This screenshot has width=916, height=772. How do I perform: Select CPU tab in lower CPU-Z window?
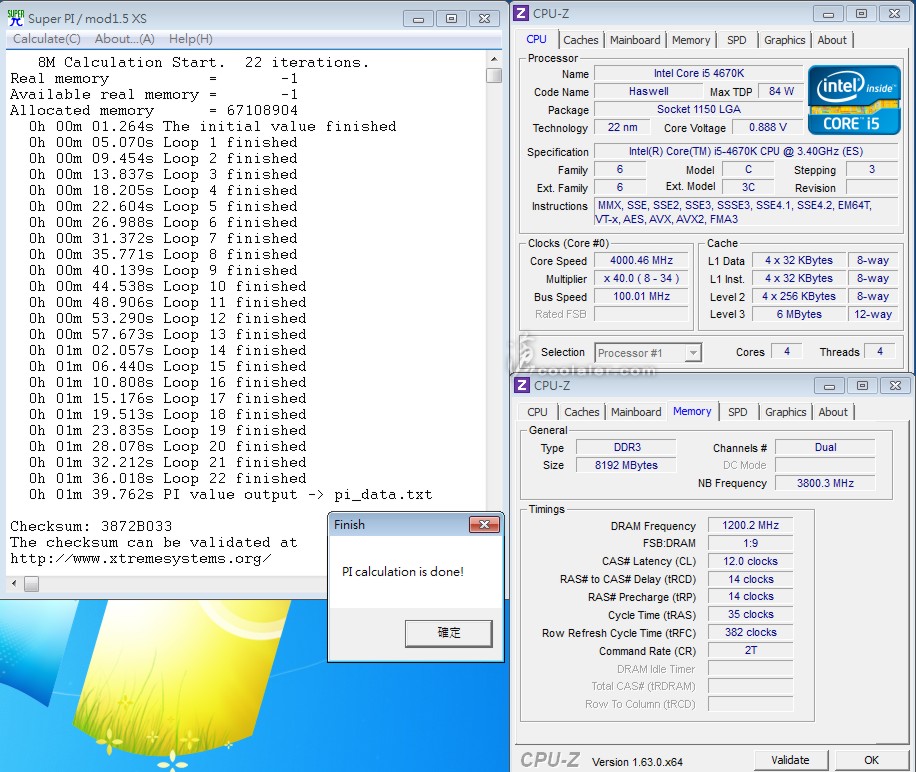coord(537,412)
